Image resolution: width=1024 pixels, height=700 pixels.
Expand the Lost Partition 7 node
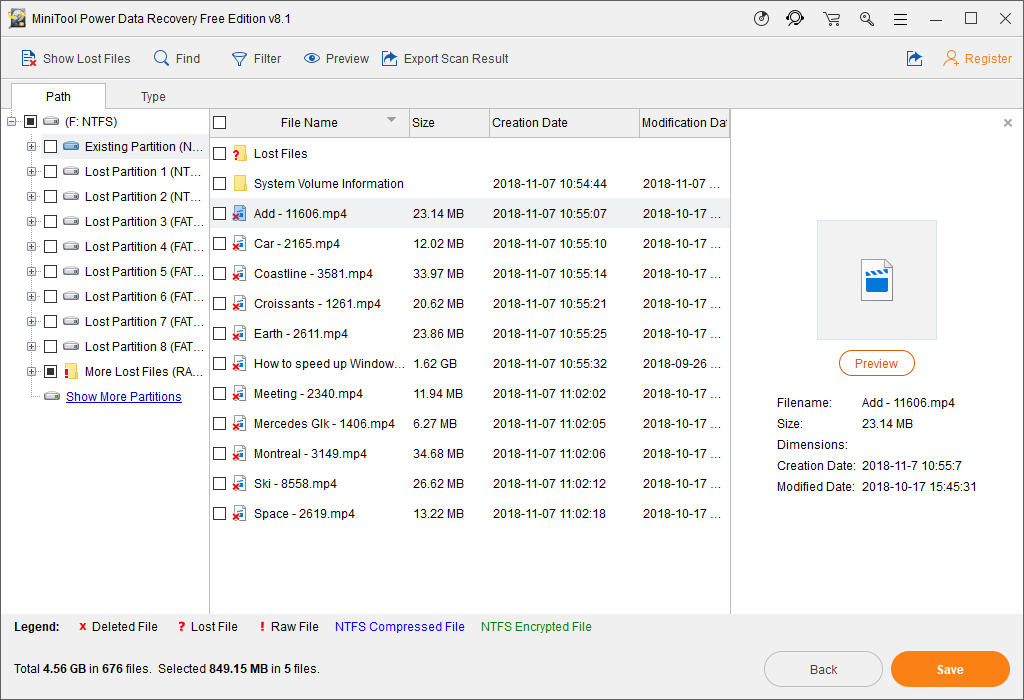(x=31, y=322)
